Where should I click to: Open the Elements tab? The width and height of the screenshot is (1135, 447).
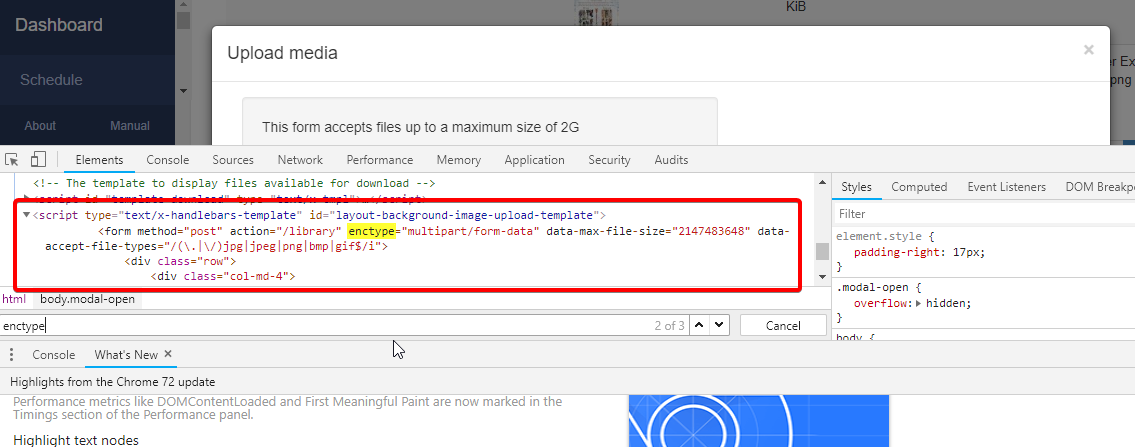pos(99,160)
